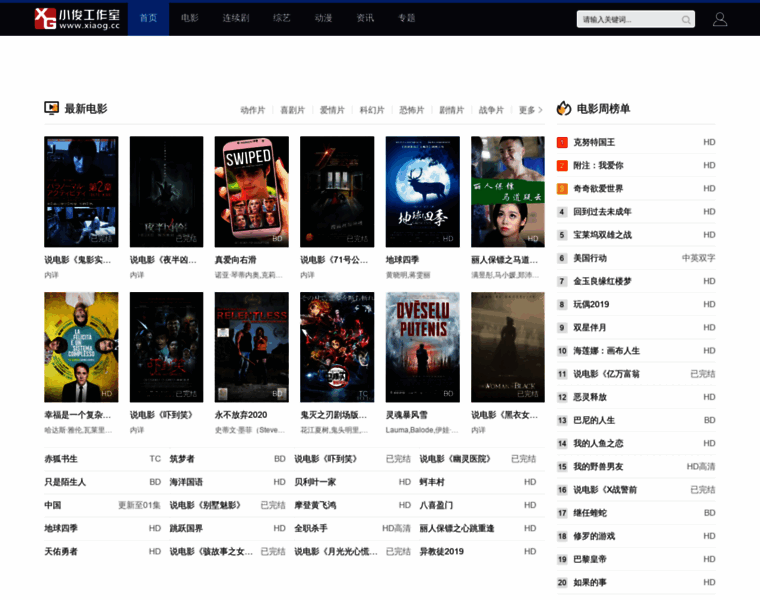The image size is (760, 600).
Task: Open 回到过去未成年 in the weekly ranking
Action: click(602, 212)
